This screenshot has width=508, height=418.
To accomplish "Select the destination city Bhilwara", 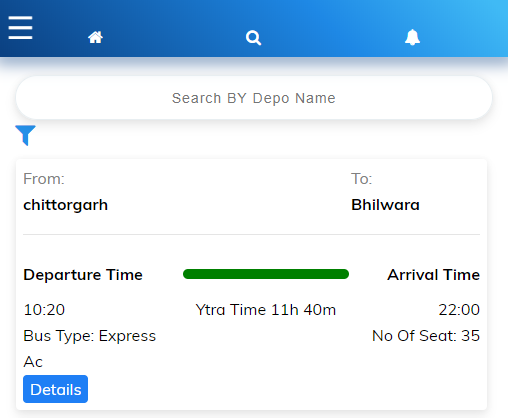I will click(x=385, y=205).
